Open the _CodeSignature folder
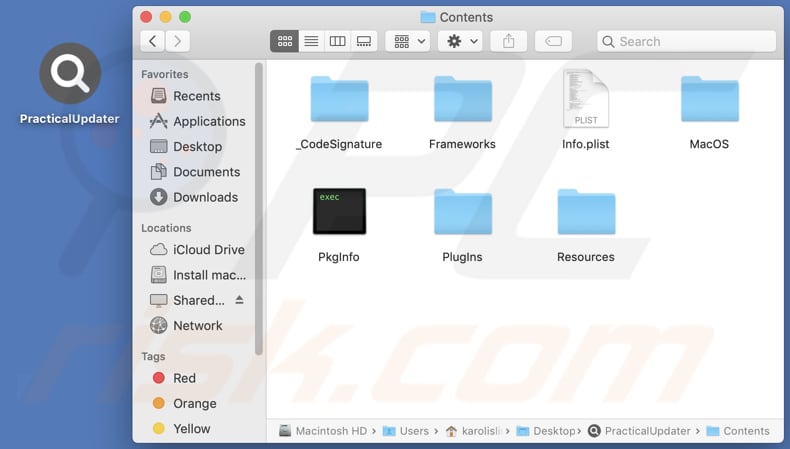Image resolution: width=790 pixels, height=449 pixels. coord(339,100)
